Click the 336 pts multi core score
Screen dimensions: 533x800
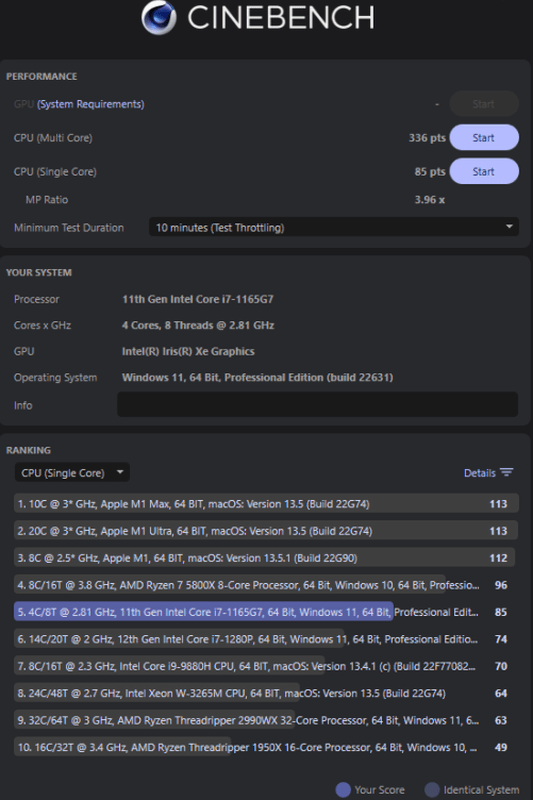coord(427,138)
